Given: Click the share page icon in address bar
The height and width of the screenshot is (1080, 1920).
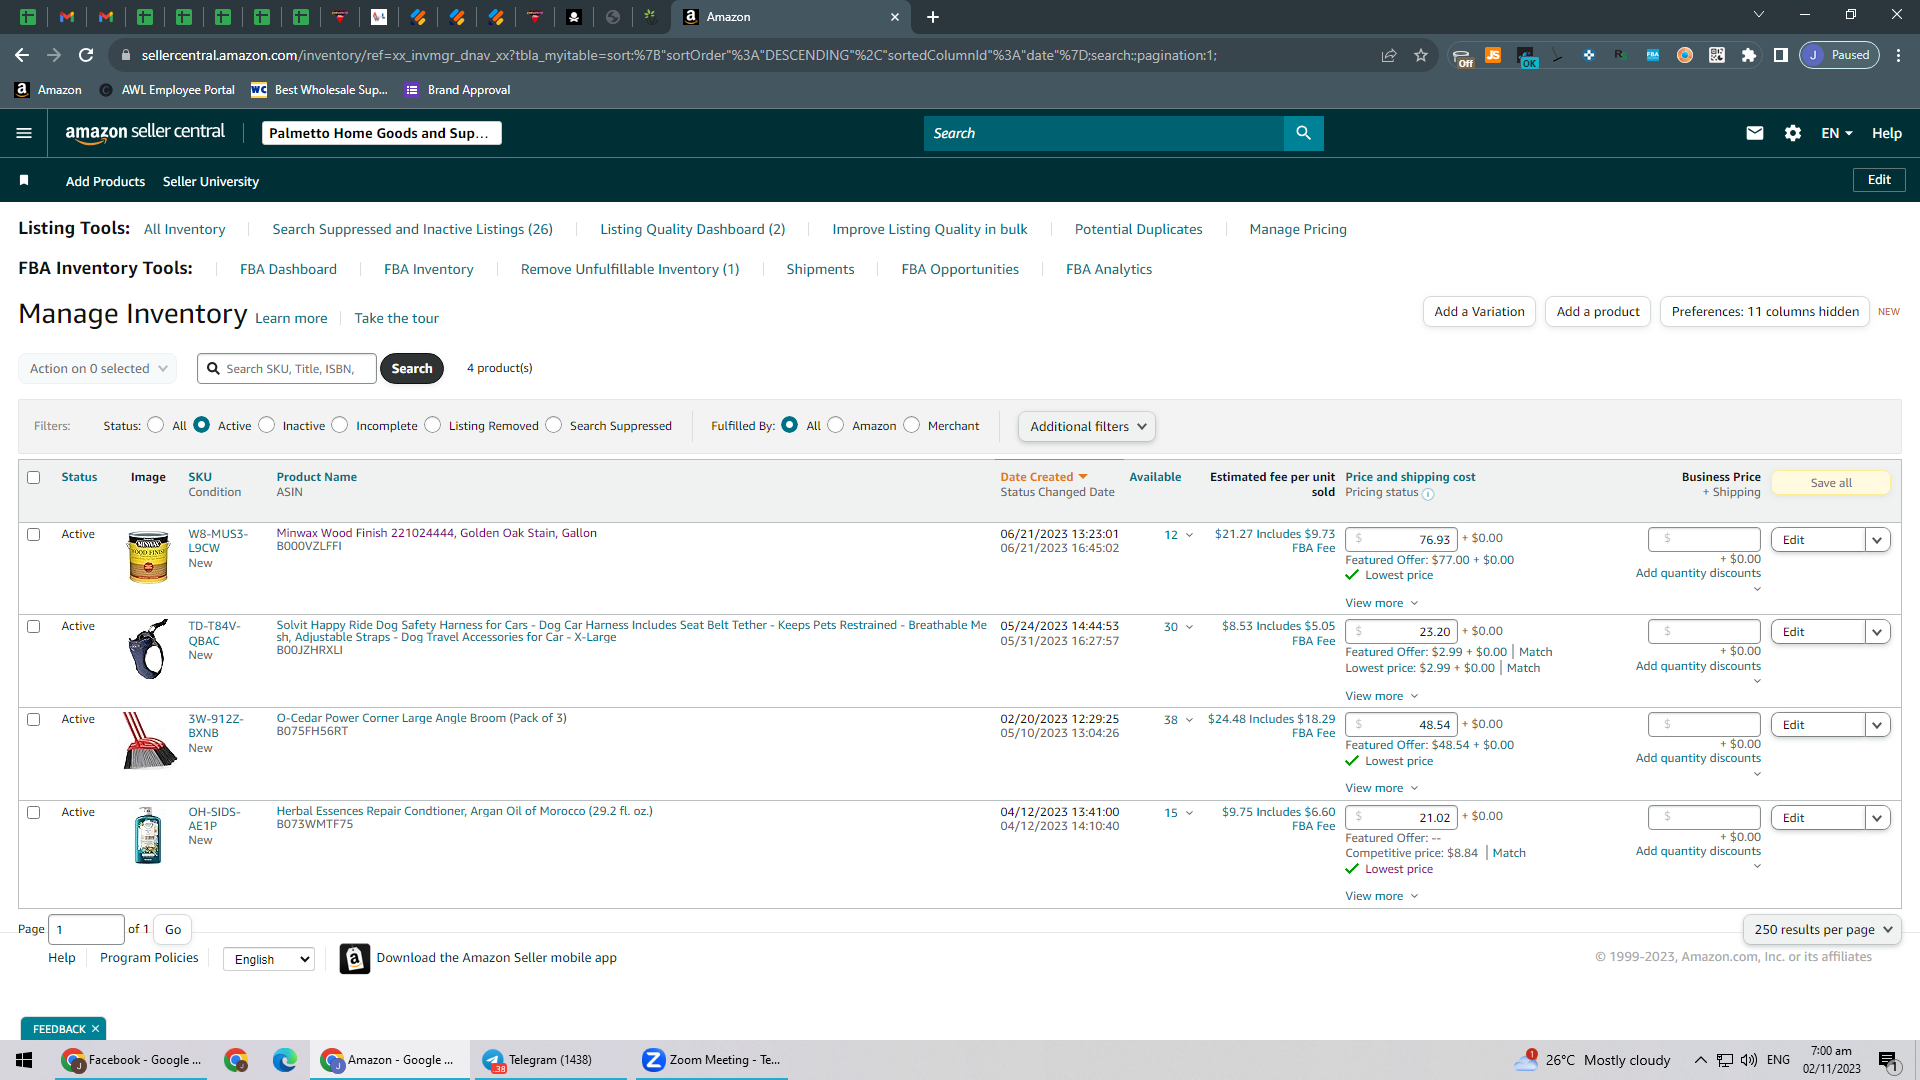Looking at the screenshot, I should click(1389, 55).
